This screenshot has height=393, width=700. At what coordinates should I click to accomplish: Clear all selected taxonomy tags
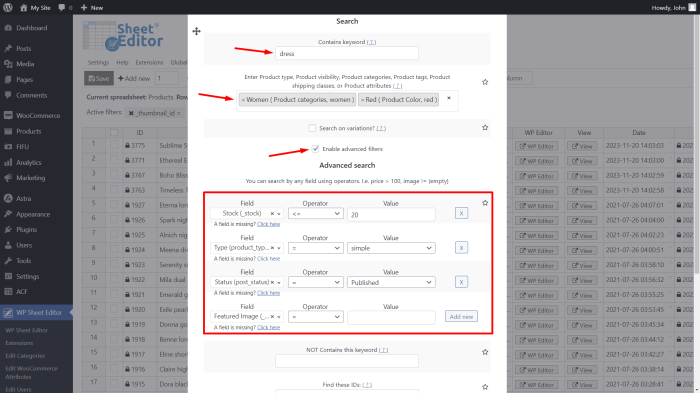tap(449, 98)
